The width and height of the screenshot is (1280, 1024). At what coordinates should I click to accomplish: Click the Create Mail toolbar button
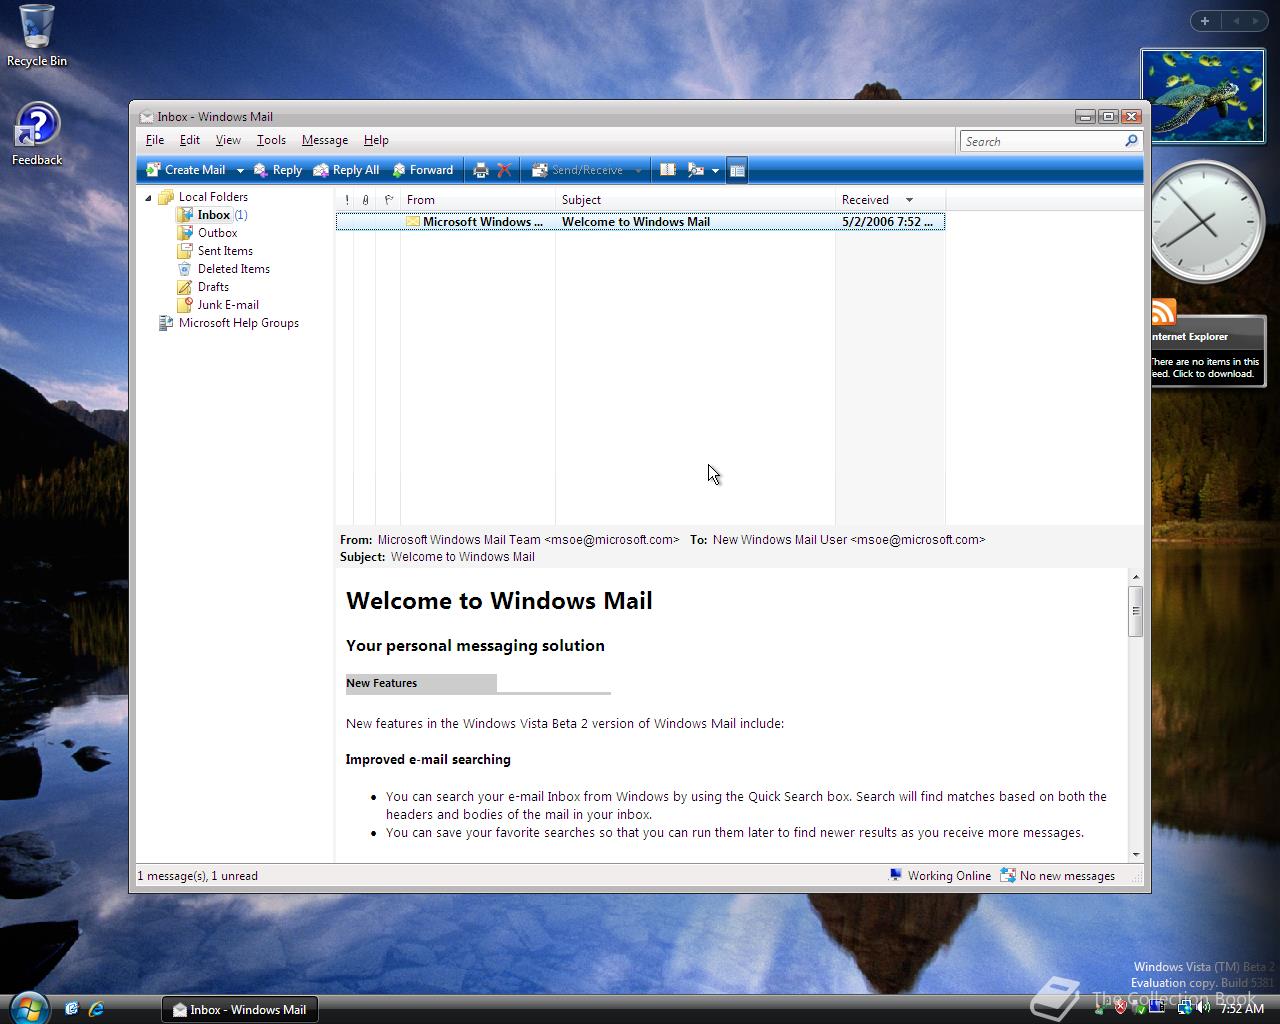point(186,170)
